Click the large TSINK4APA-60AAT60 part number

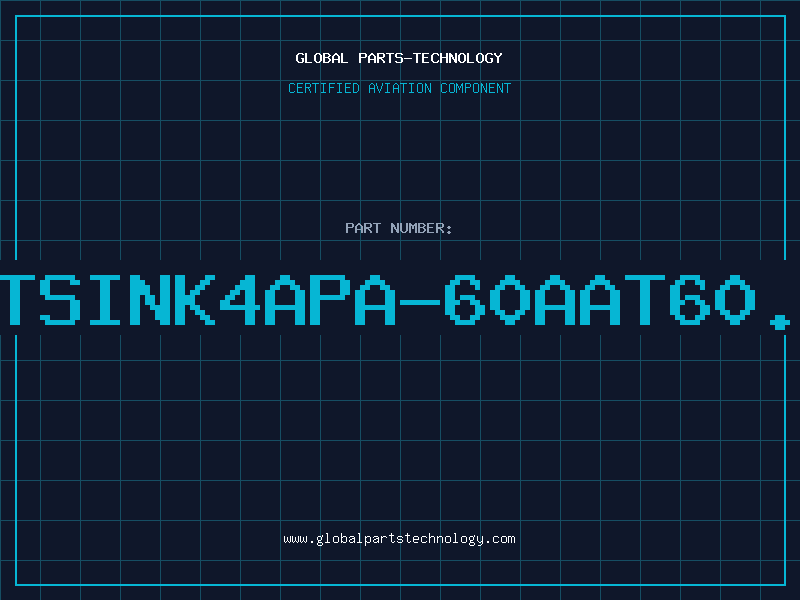click(395, 300)
